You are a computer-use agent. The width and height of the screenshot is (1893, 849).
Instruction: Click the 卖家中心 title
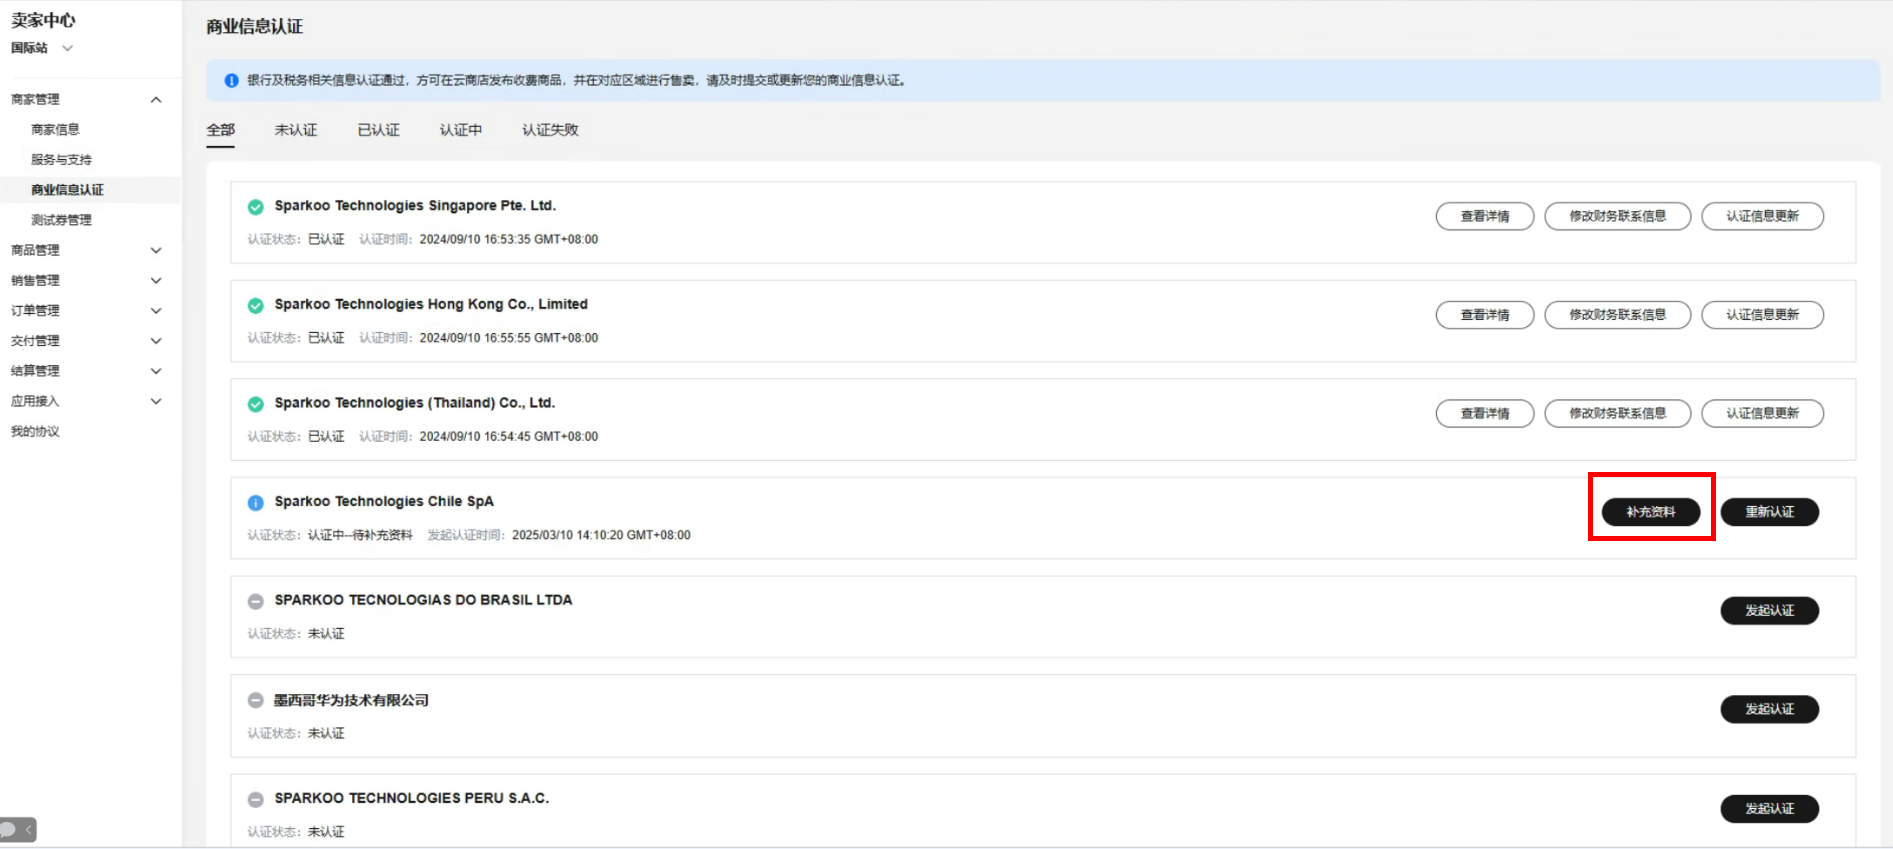[x=43, y=20]
